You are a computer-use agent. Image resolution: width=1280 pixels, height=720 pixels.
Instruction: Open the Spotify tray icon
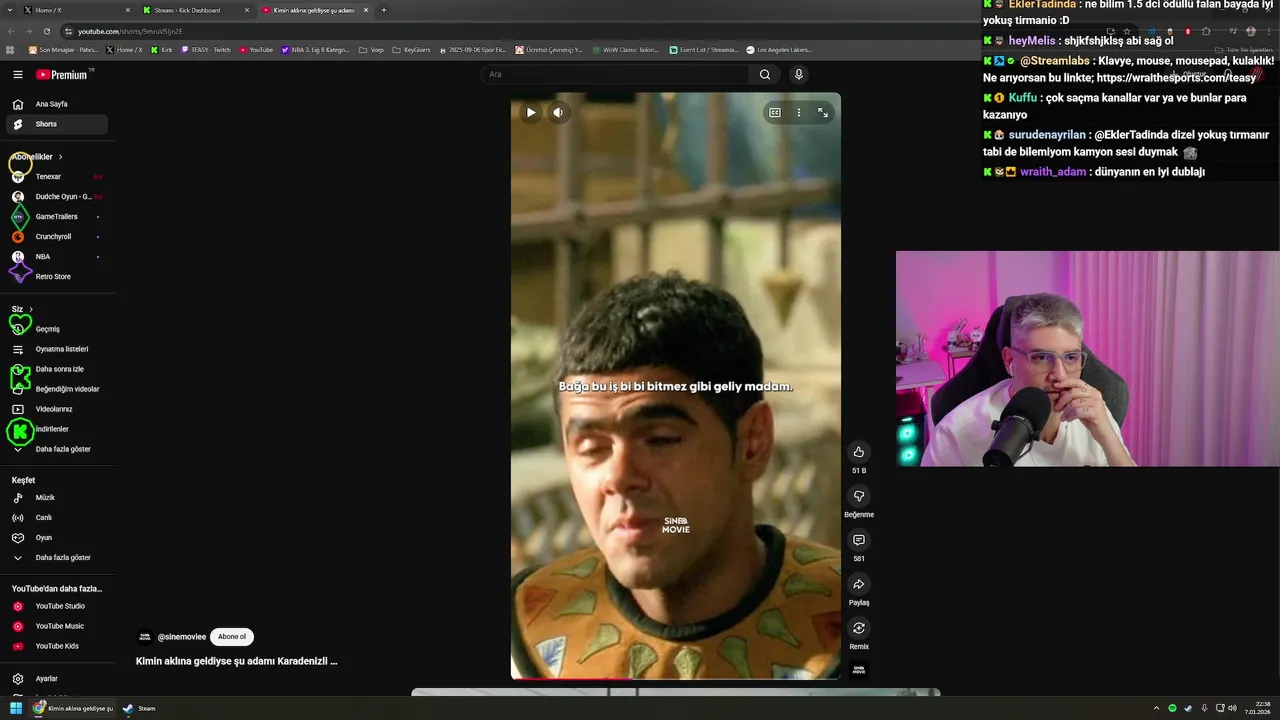[x=1173, y=708]
